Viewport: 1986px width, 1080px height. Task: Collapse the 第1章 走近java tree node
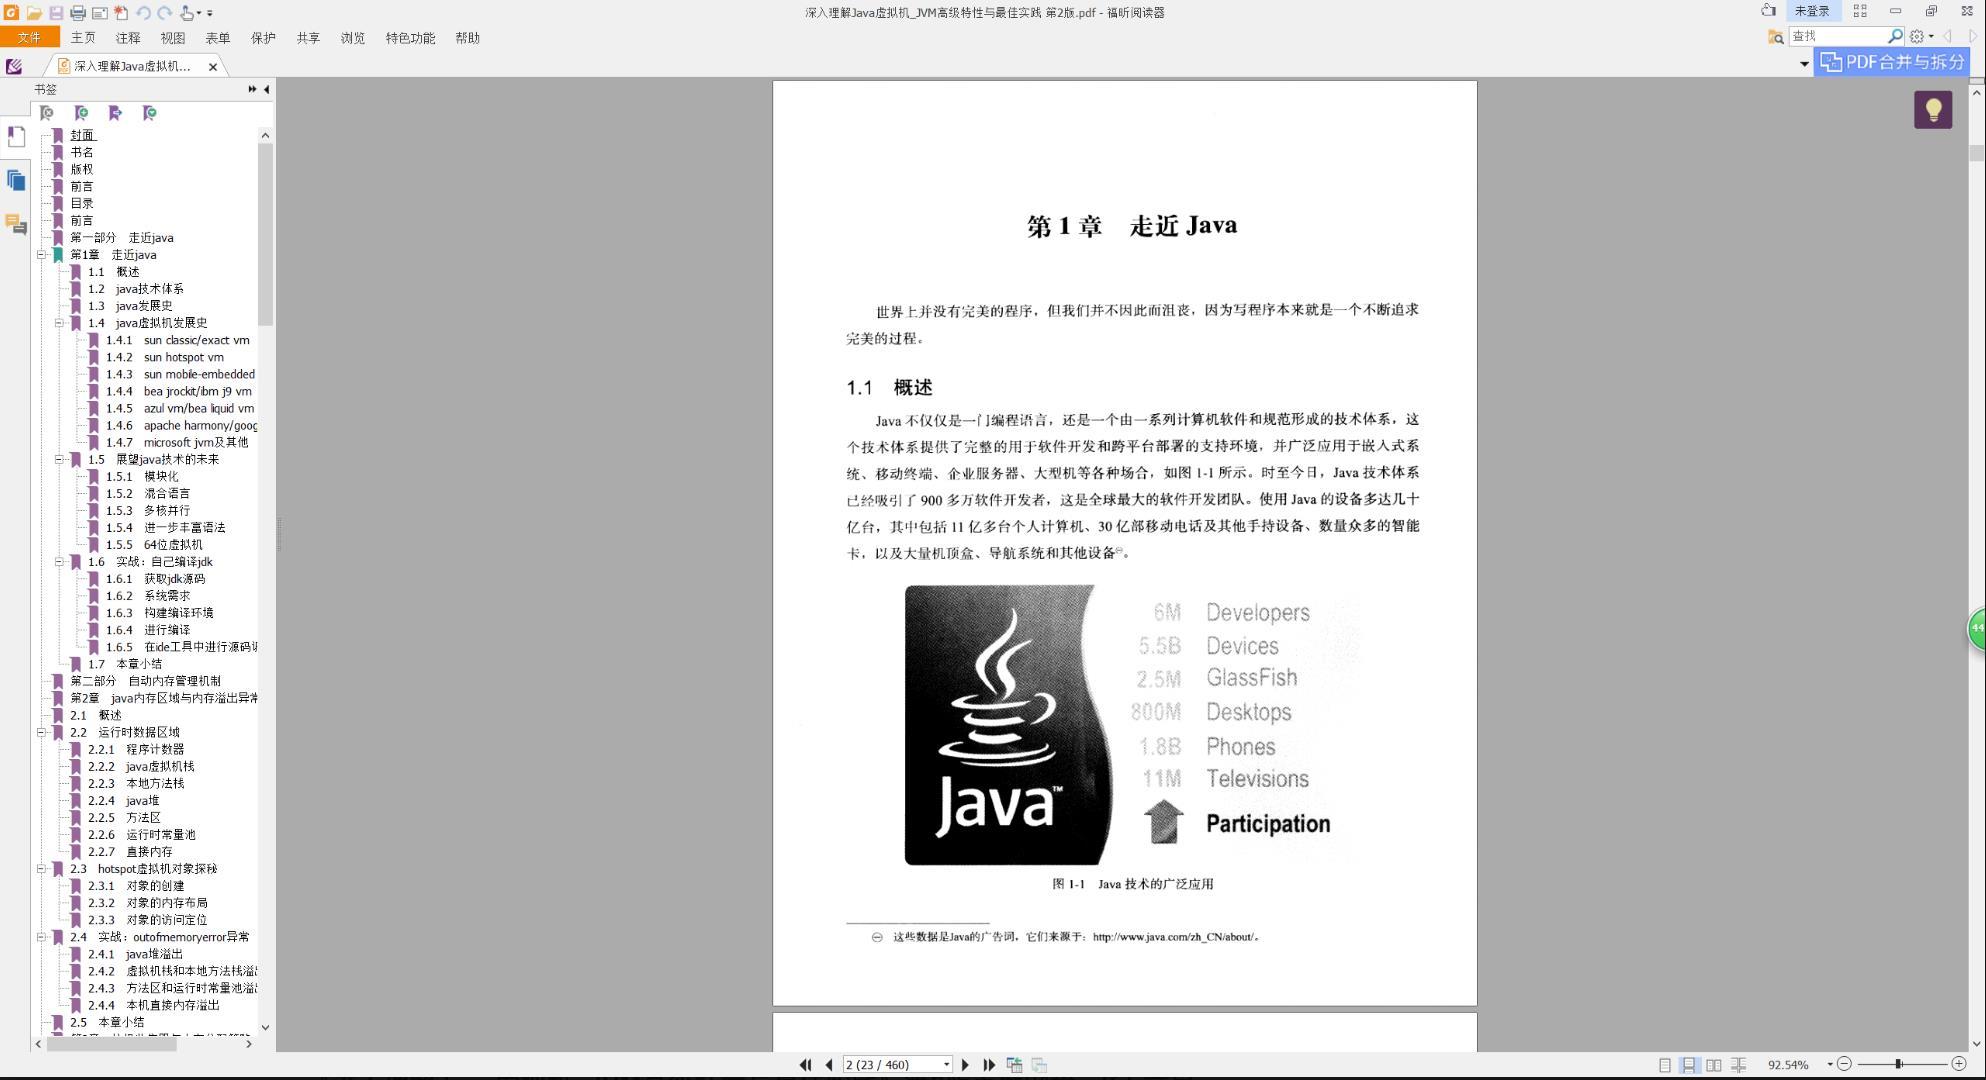[42, 255]
